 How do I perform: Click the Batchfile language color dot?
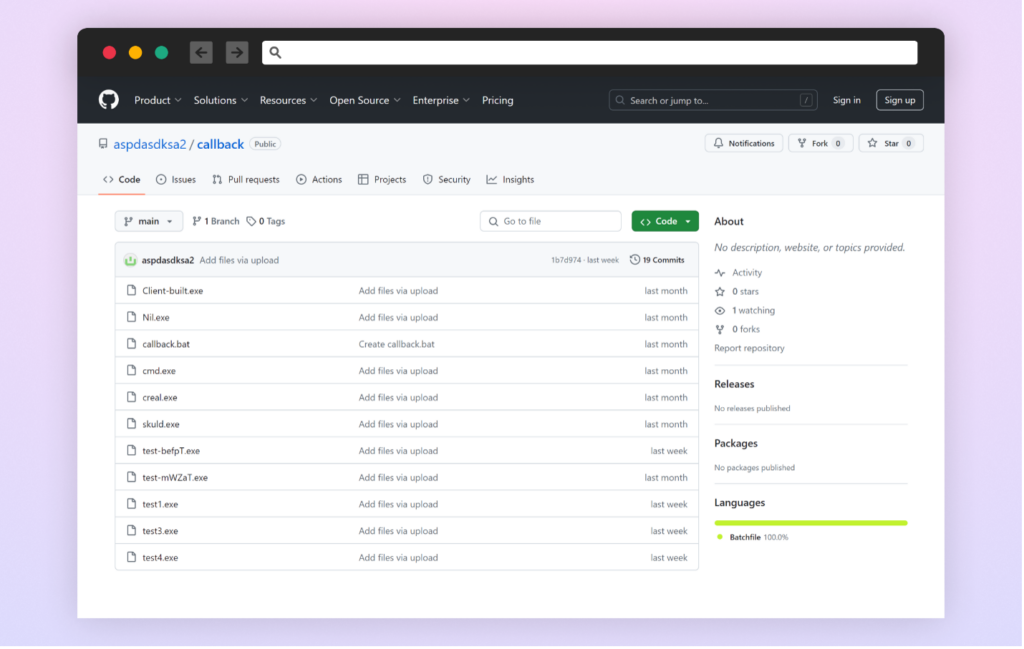coord(720,537)
